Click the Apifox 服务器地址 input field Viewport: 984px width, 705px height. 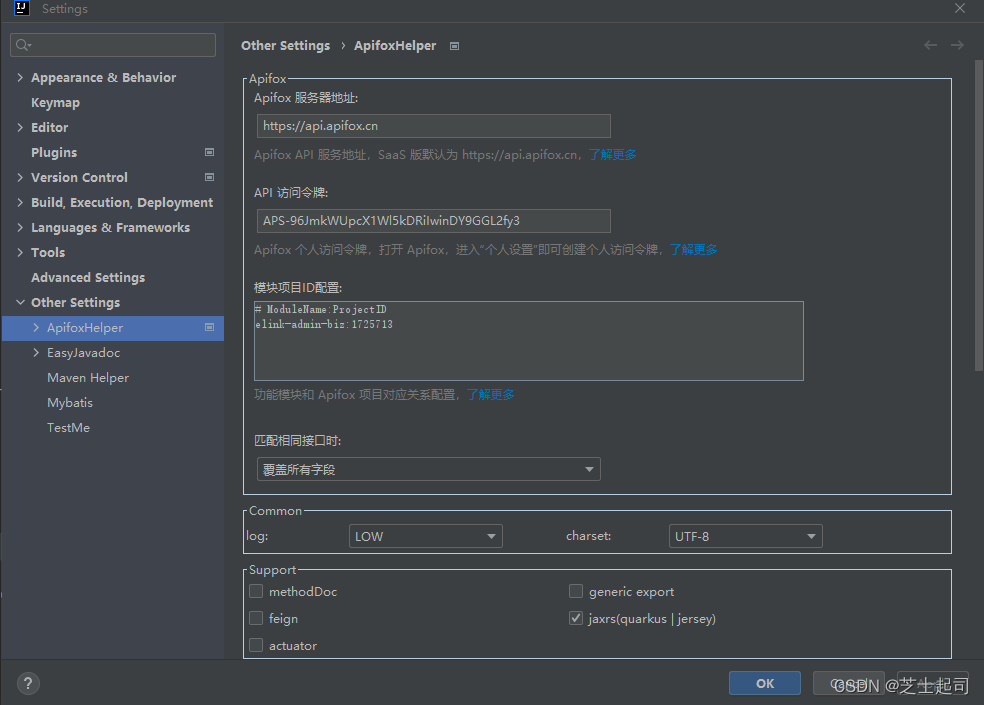433,125
